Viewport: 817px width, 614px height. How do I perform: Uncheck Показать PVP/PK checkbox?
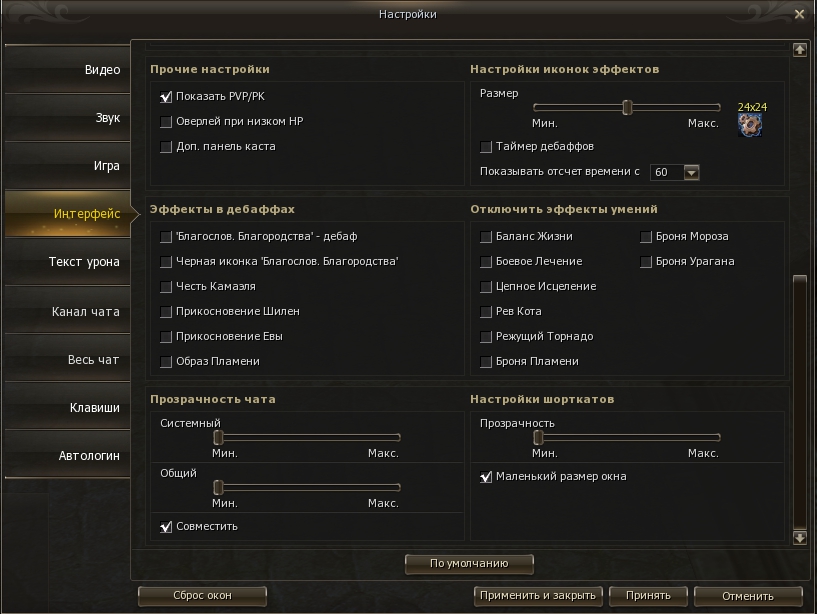166,96
